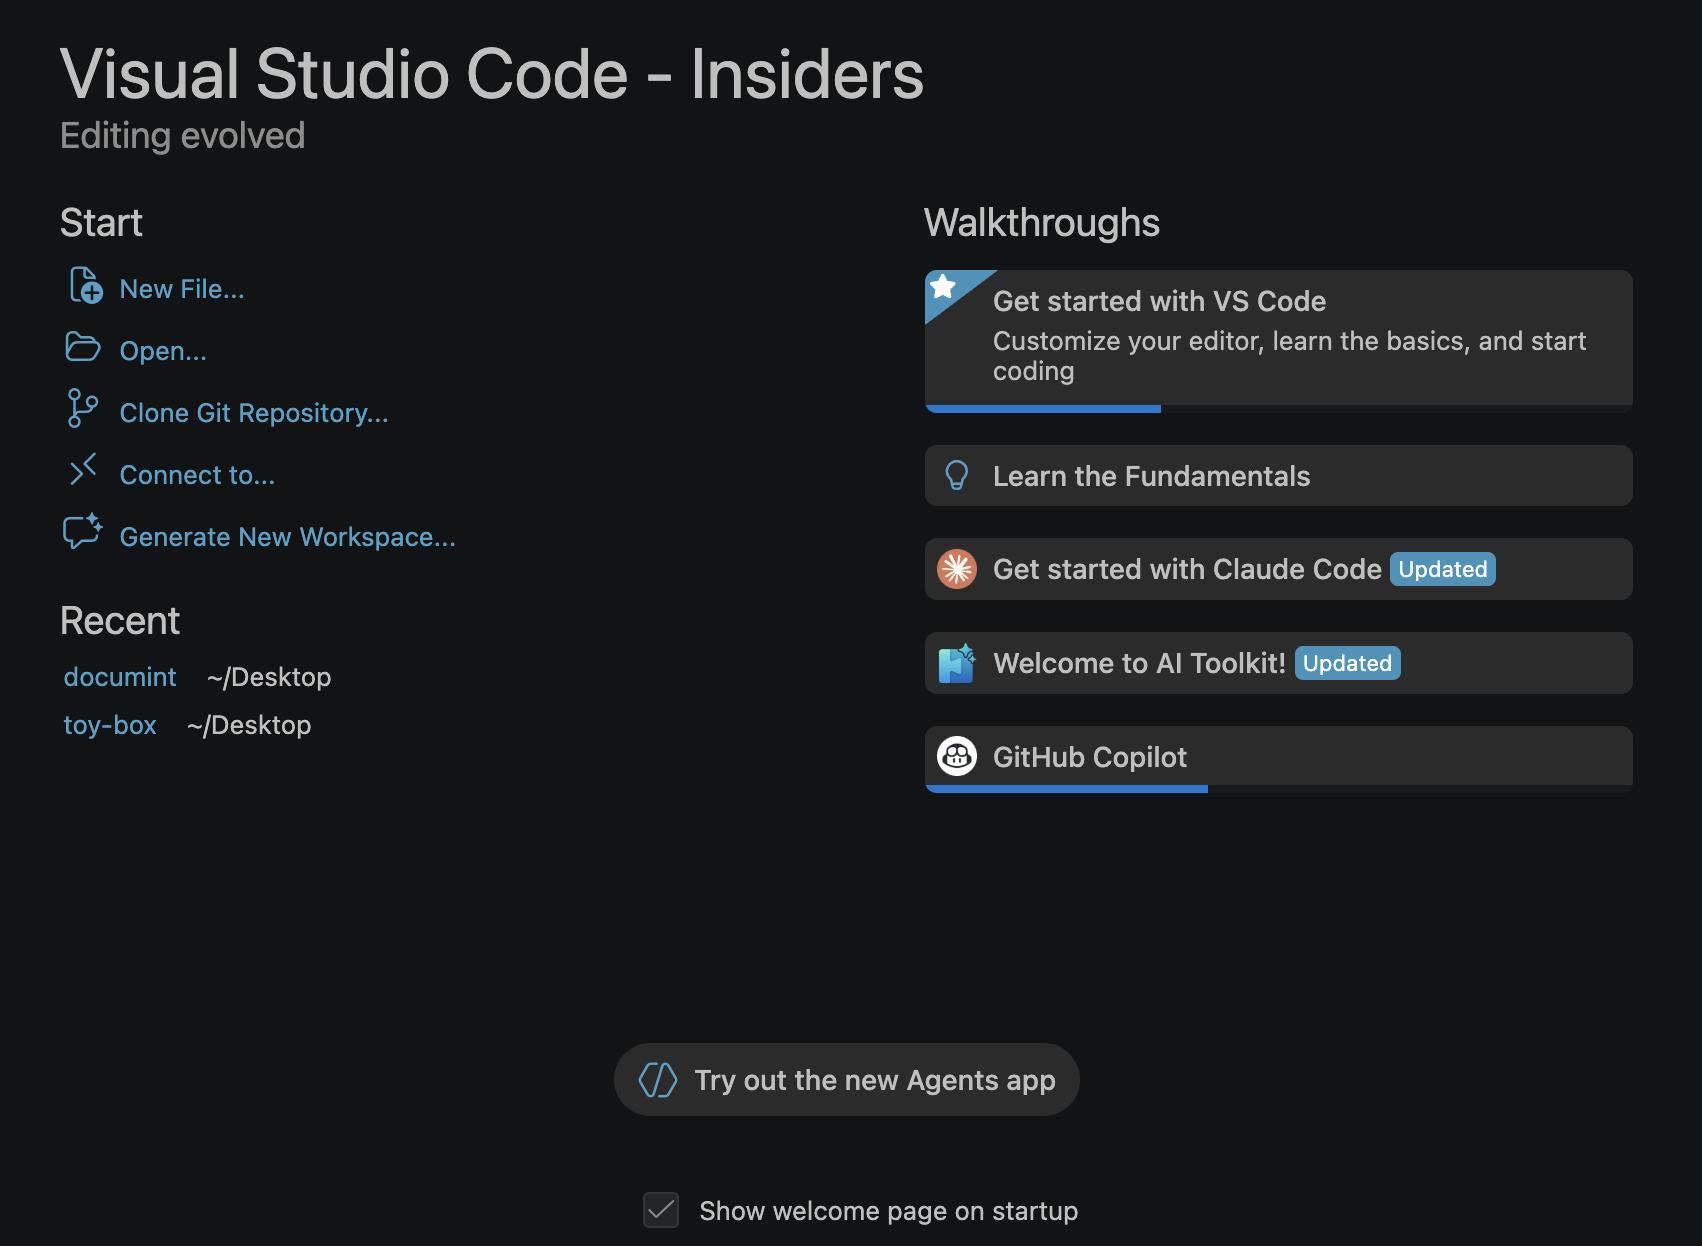Screen dimensions: 1702x1246
Task: Open the toy-box recent project
Action: pyautogui.click(x=110, y=724)
